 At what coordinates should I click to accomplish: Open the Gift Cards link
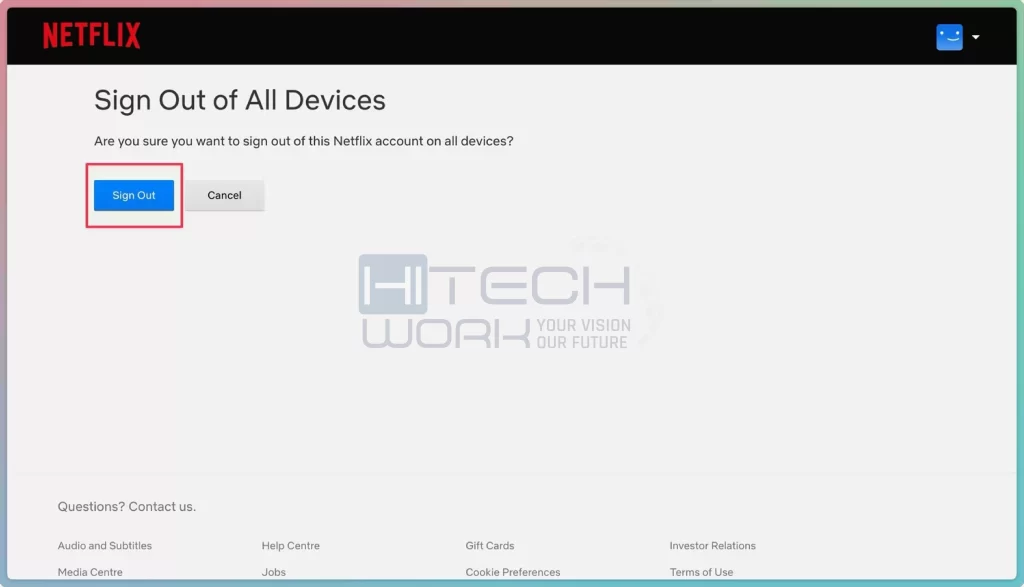click(x=490, y=546)
